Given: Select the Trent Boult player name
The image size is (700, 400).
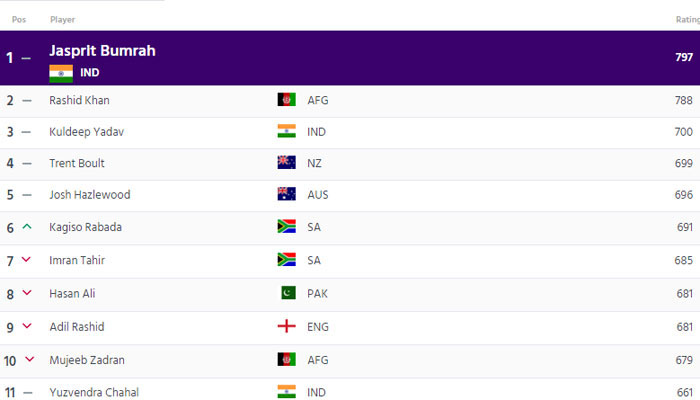Looking at the screenshot, I should 77,163.
